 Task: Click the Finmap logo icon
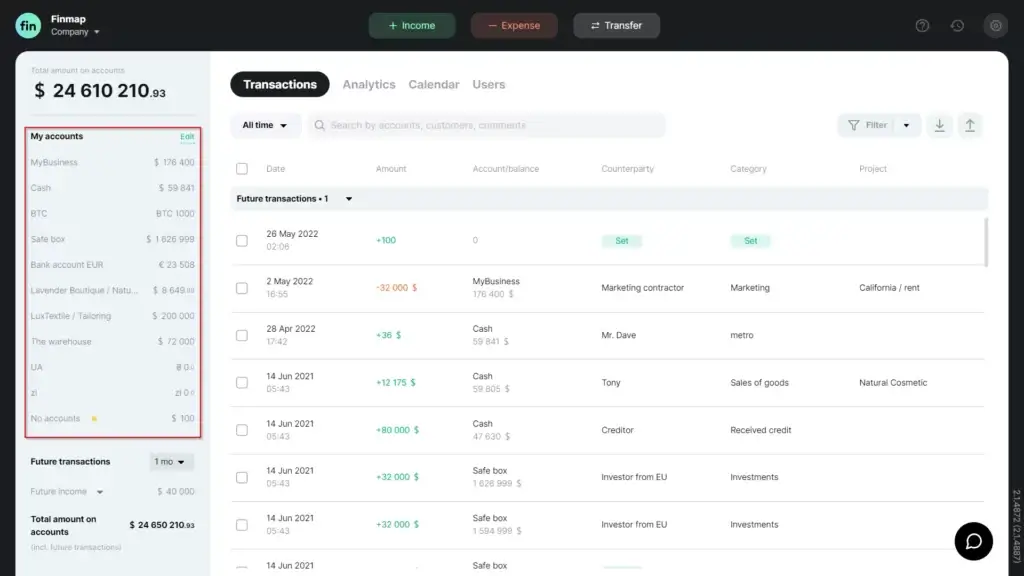(x=28, y=25)
